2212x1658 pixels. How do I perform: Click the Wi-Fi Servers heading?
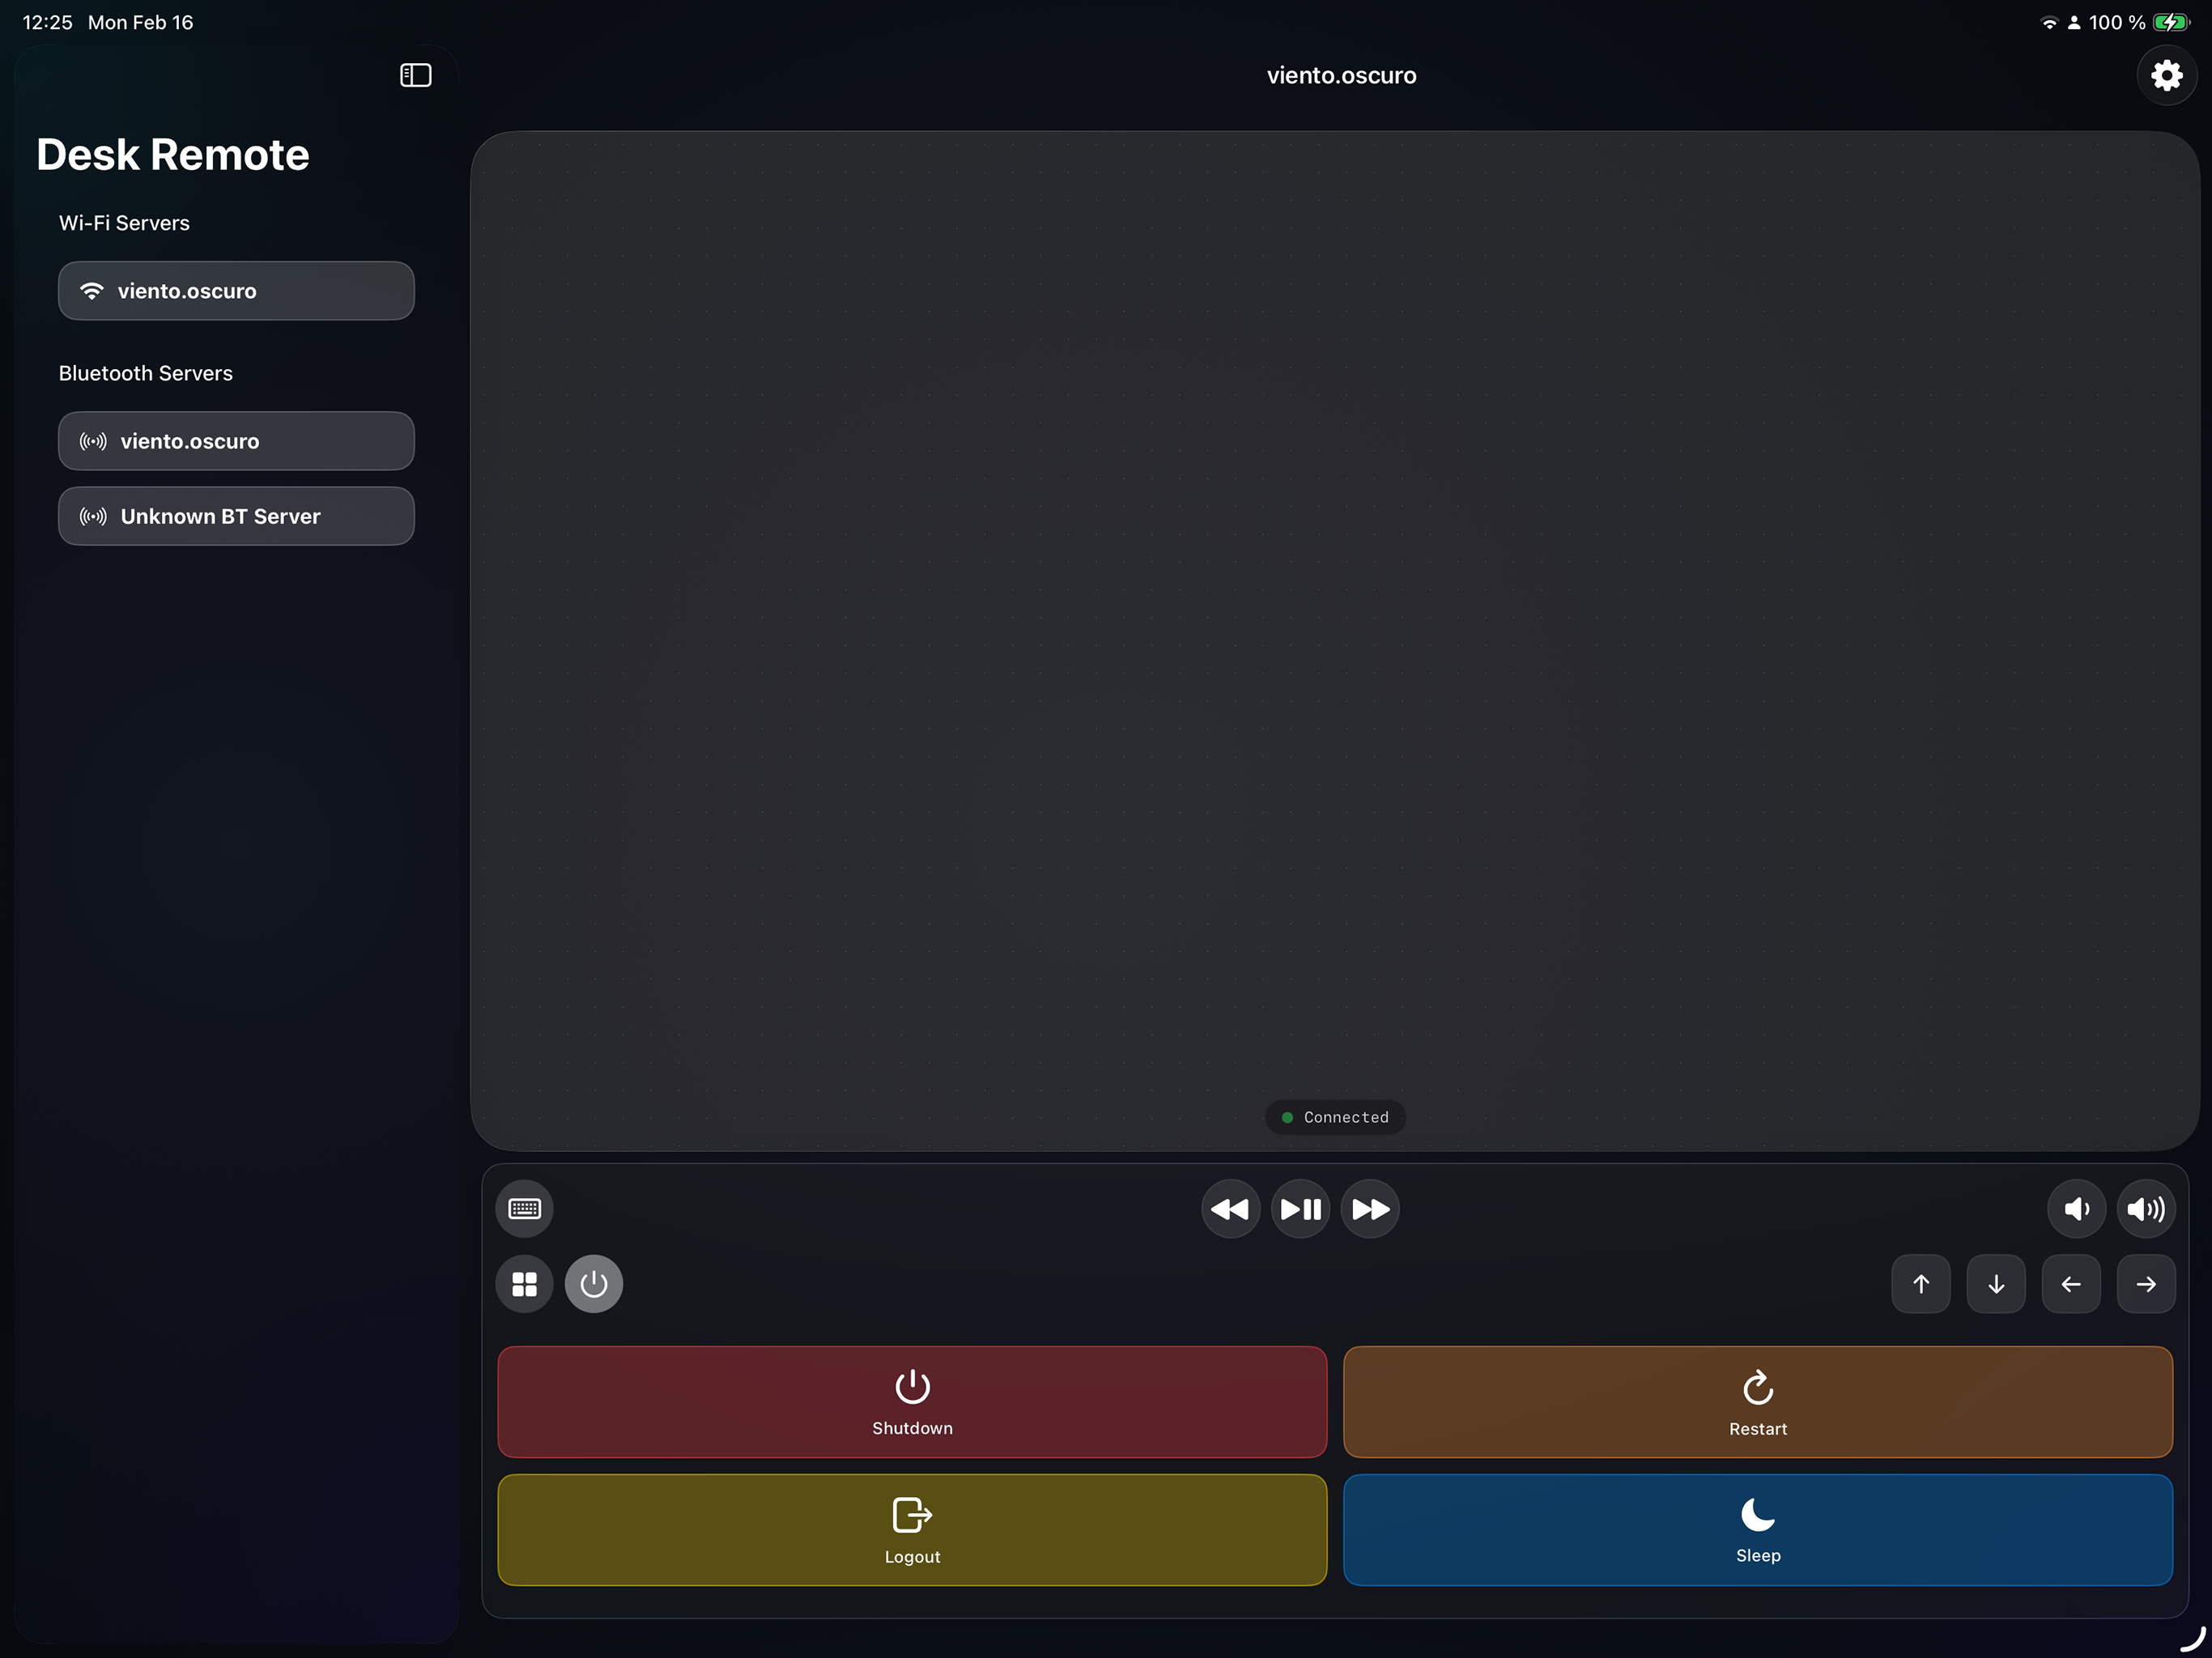124,223
